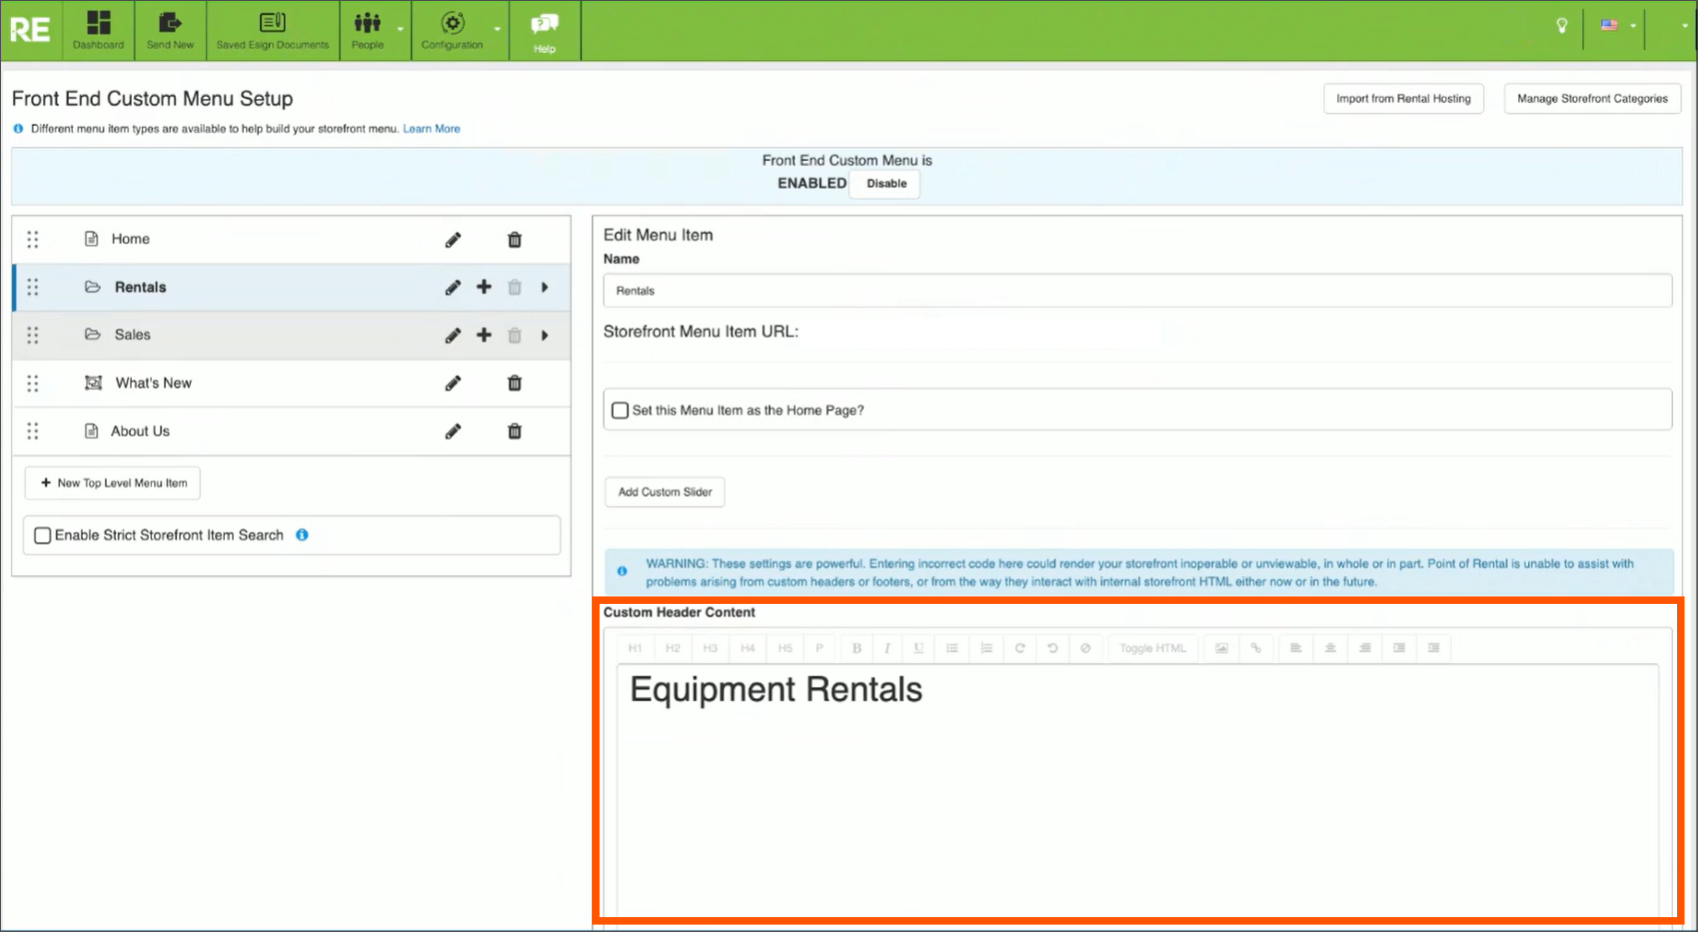The width and height of the screenshot is (1698, 932).
Task: Click the lightbulb icon in header
Action: point(1561,26)
